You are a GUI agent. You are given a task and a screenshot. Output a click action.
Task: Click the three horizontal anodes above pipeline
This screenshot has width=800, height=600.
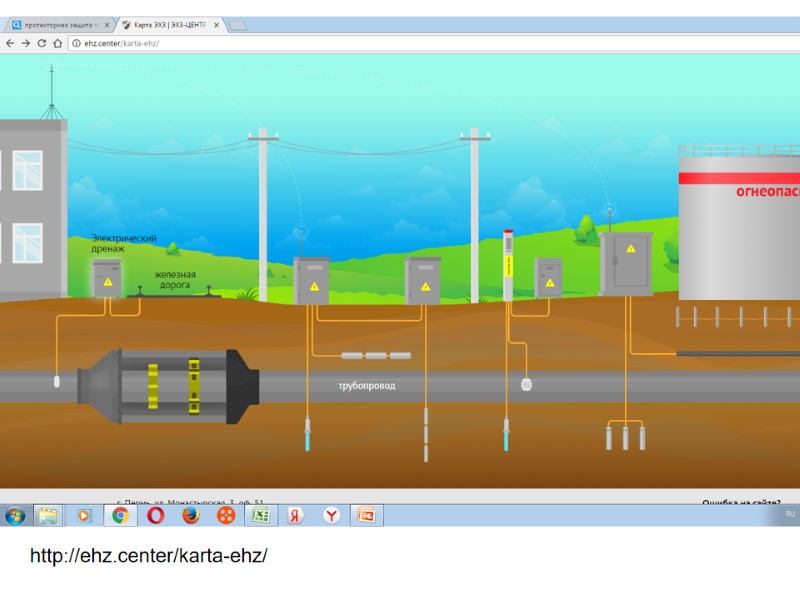376,356
